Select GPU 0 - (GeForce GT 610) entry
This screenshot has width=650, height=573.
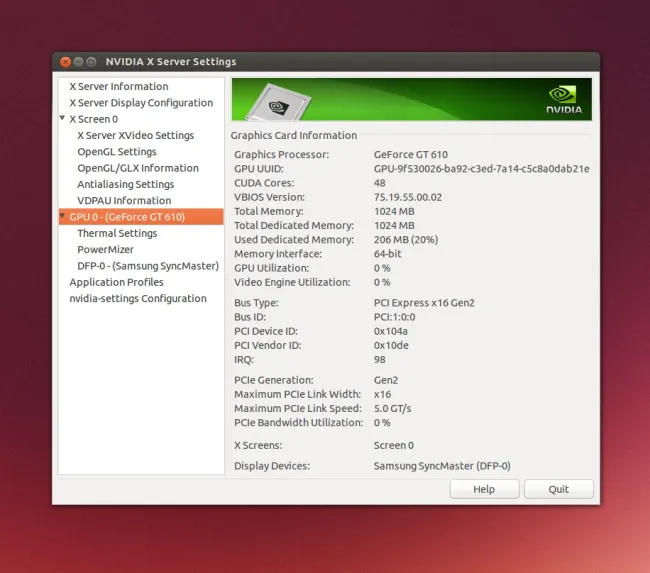(x=126, y=217)
